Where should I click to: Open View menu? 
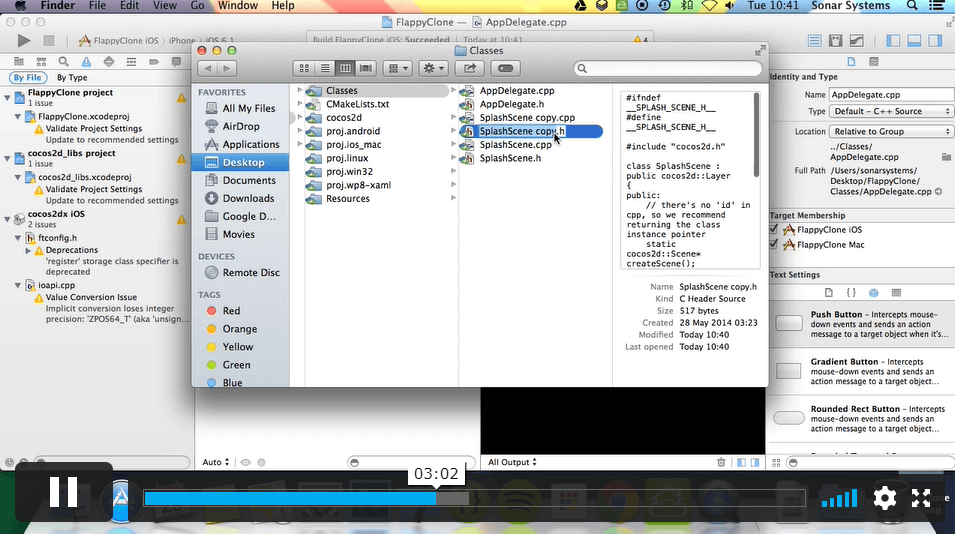(164, 5)
